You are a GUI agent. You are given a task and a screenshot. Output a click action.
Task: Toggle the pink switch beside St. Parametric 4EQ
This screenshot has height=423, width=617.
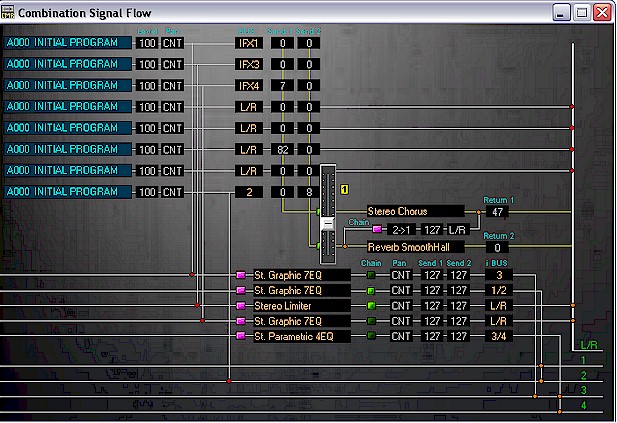(240, 337)
